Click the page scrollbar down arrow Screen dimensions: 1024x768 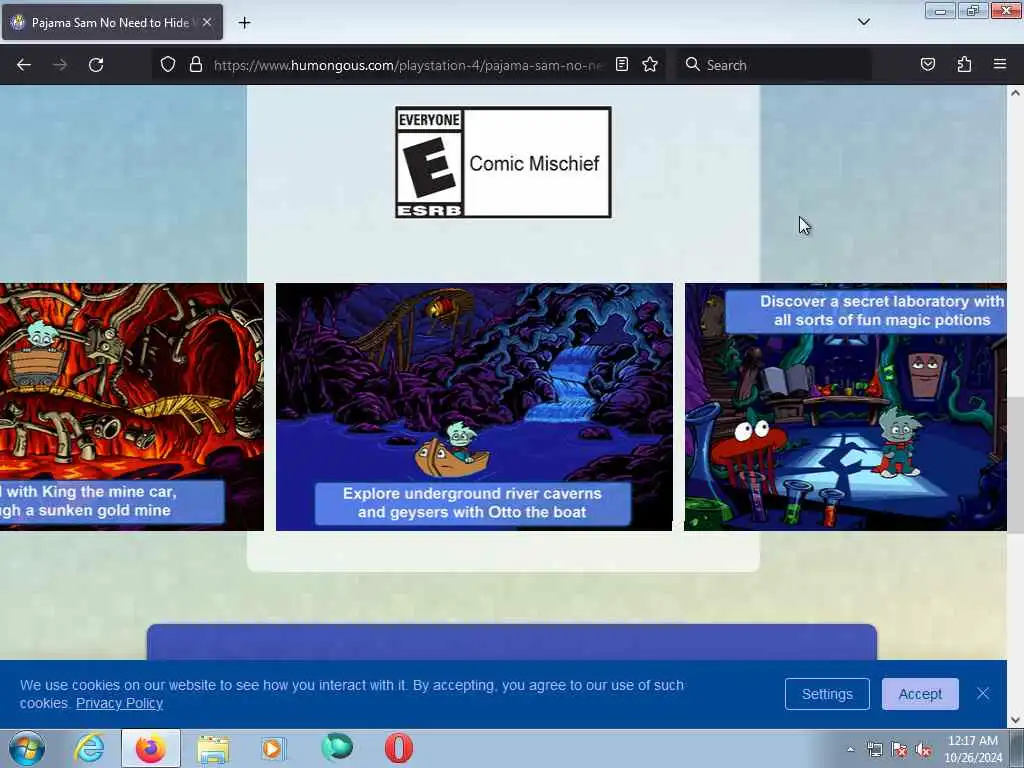coord(1016,720)
